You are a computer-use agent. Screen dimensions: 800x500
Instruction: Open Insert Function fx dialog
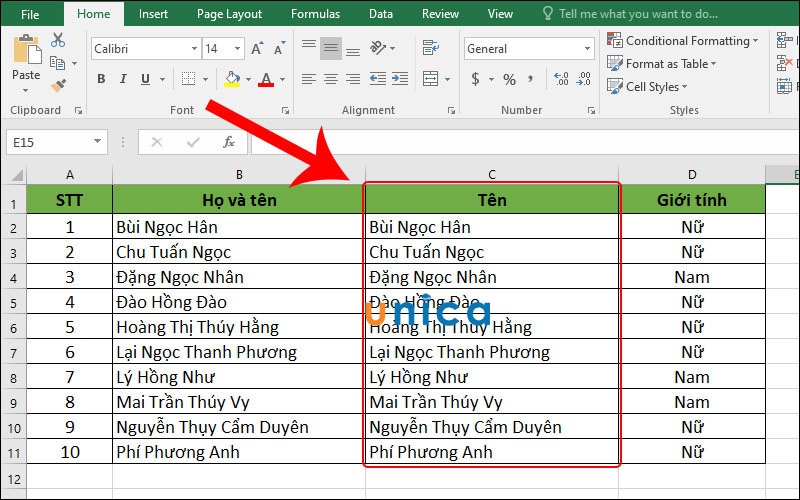(229, 142)
